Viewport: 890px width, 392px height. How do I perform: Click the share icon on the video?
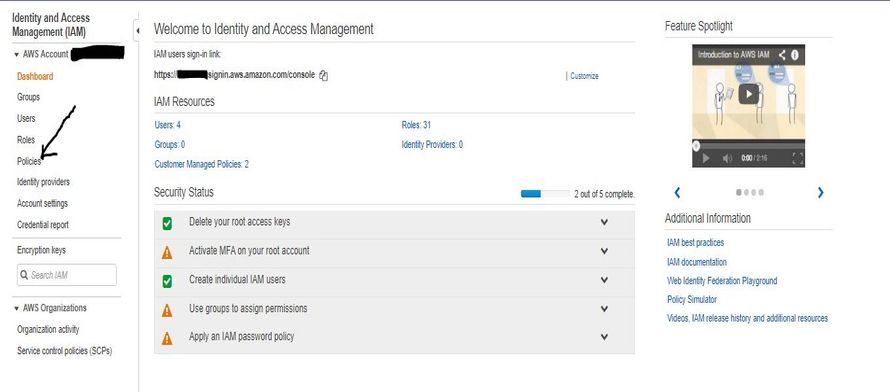[x=782, y=55]
